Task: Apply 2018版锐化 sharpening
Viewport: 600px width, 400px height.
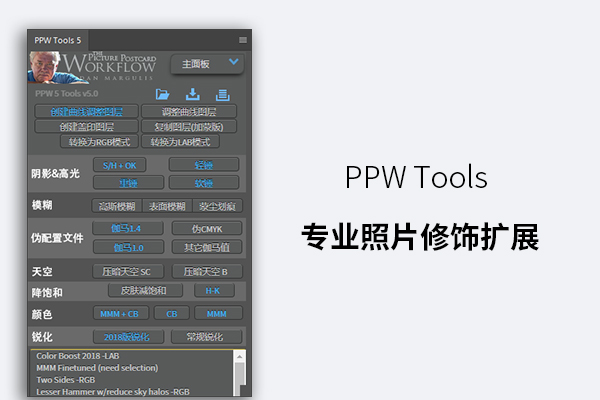Action: (x=129, y=337)
